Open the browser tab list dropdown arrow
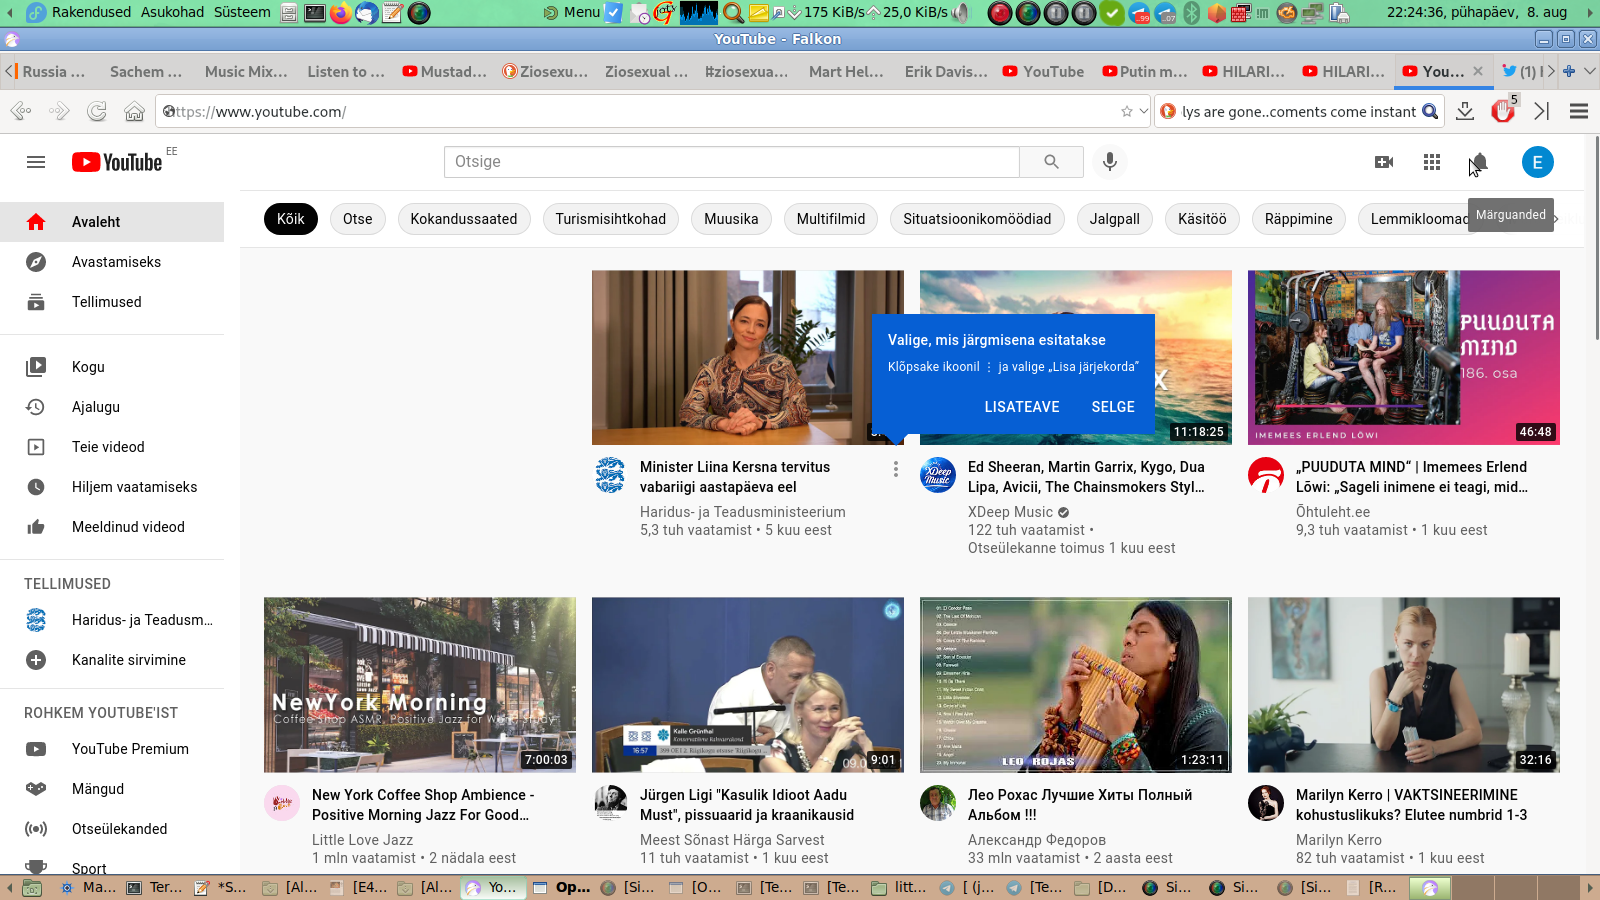 [1589, 71]
